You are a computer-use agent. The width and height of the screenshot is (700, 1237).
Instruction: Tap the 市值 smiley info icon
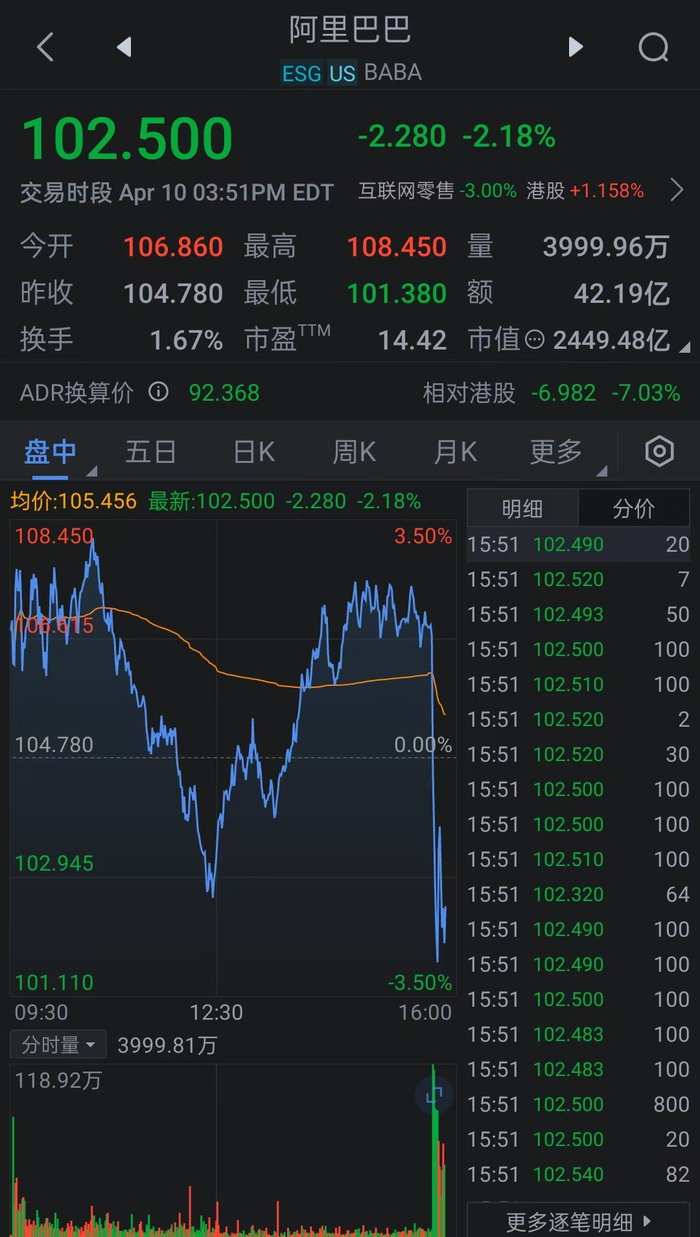[x=534, y=340]
